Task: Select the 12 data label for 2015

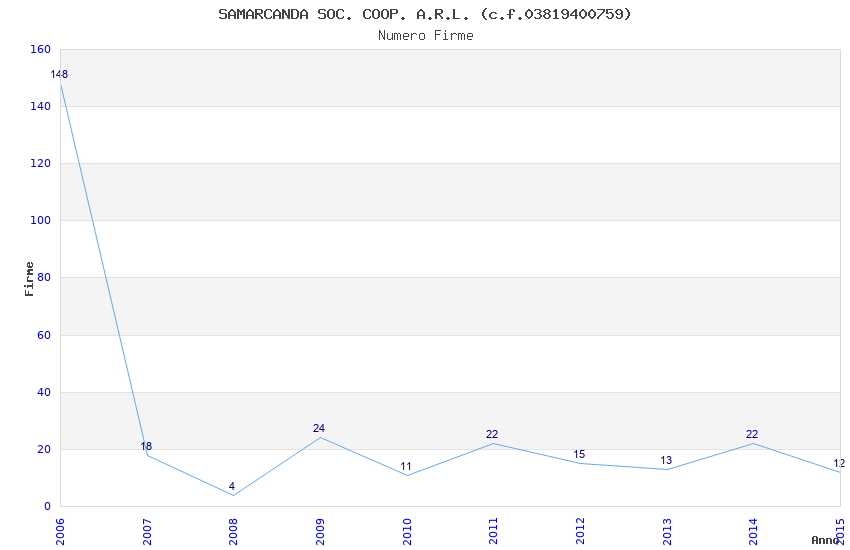Action: (839, 463)
